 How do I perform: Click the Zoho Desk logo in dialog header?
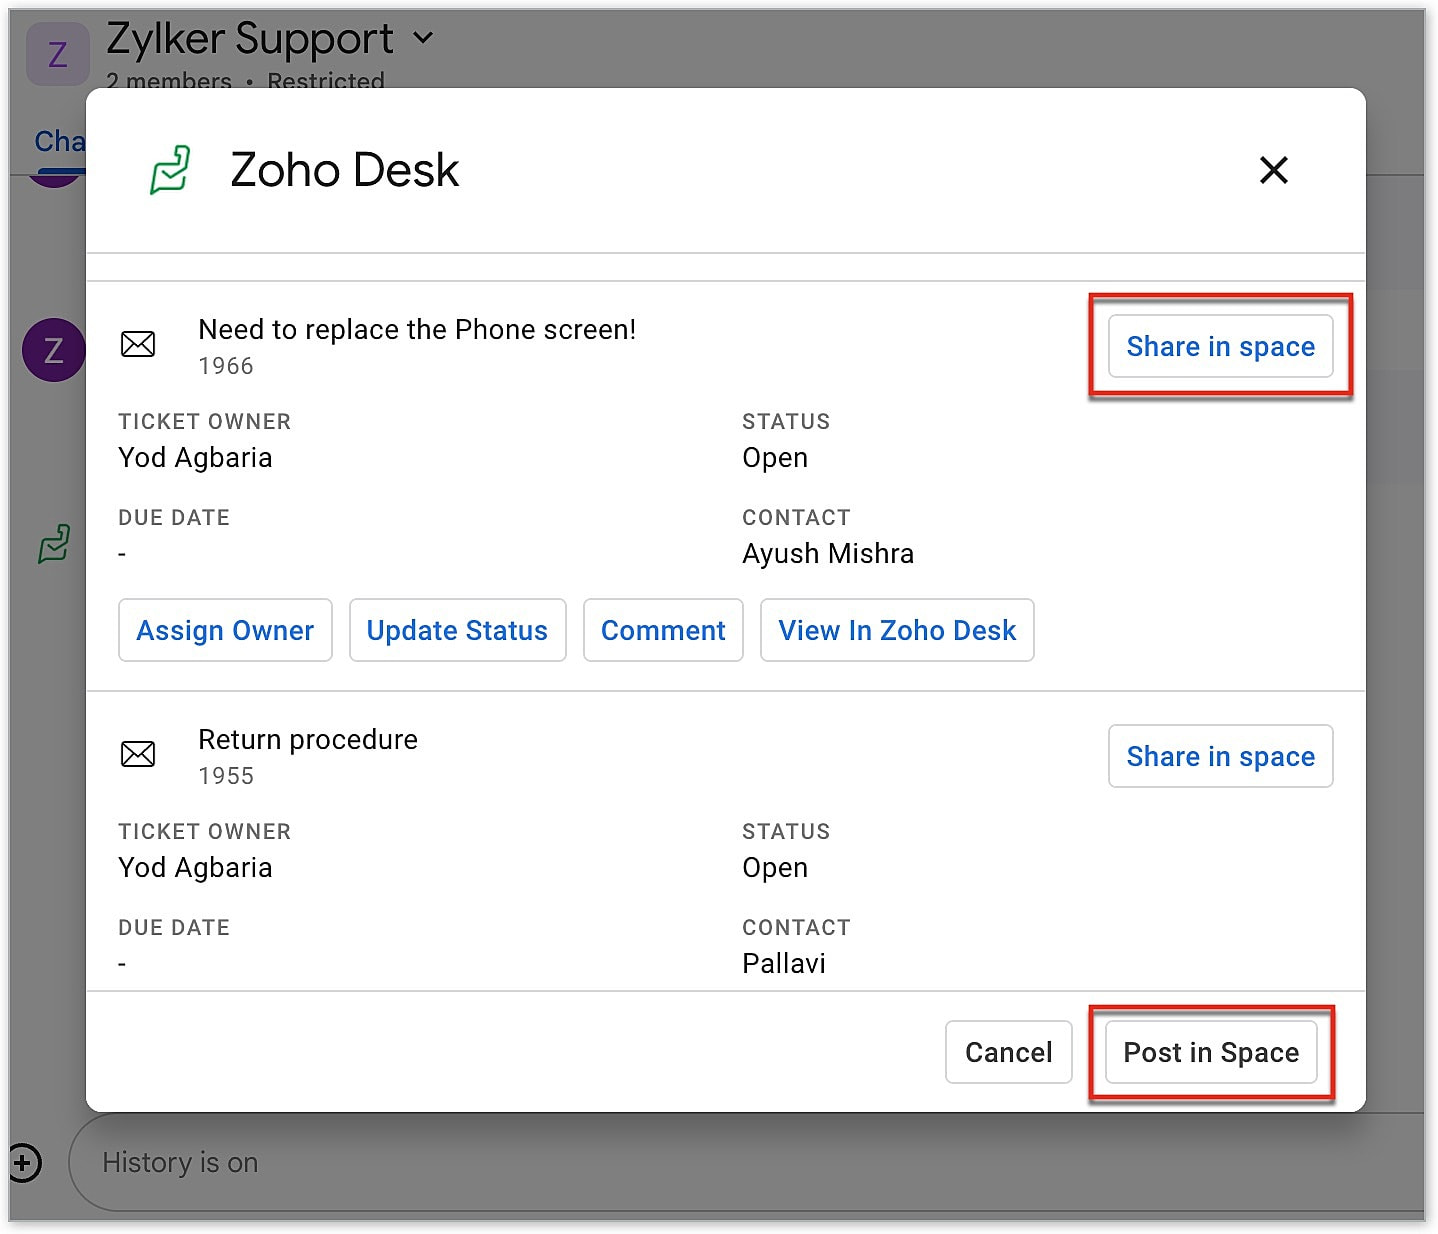[170, 170]
